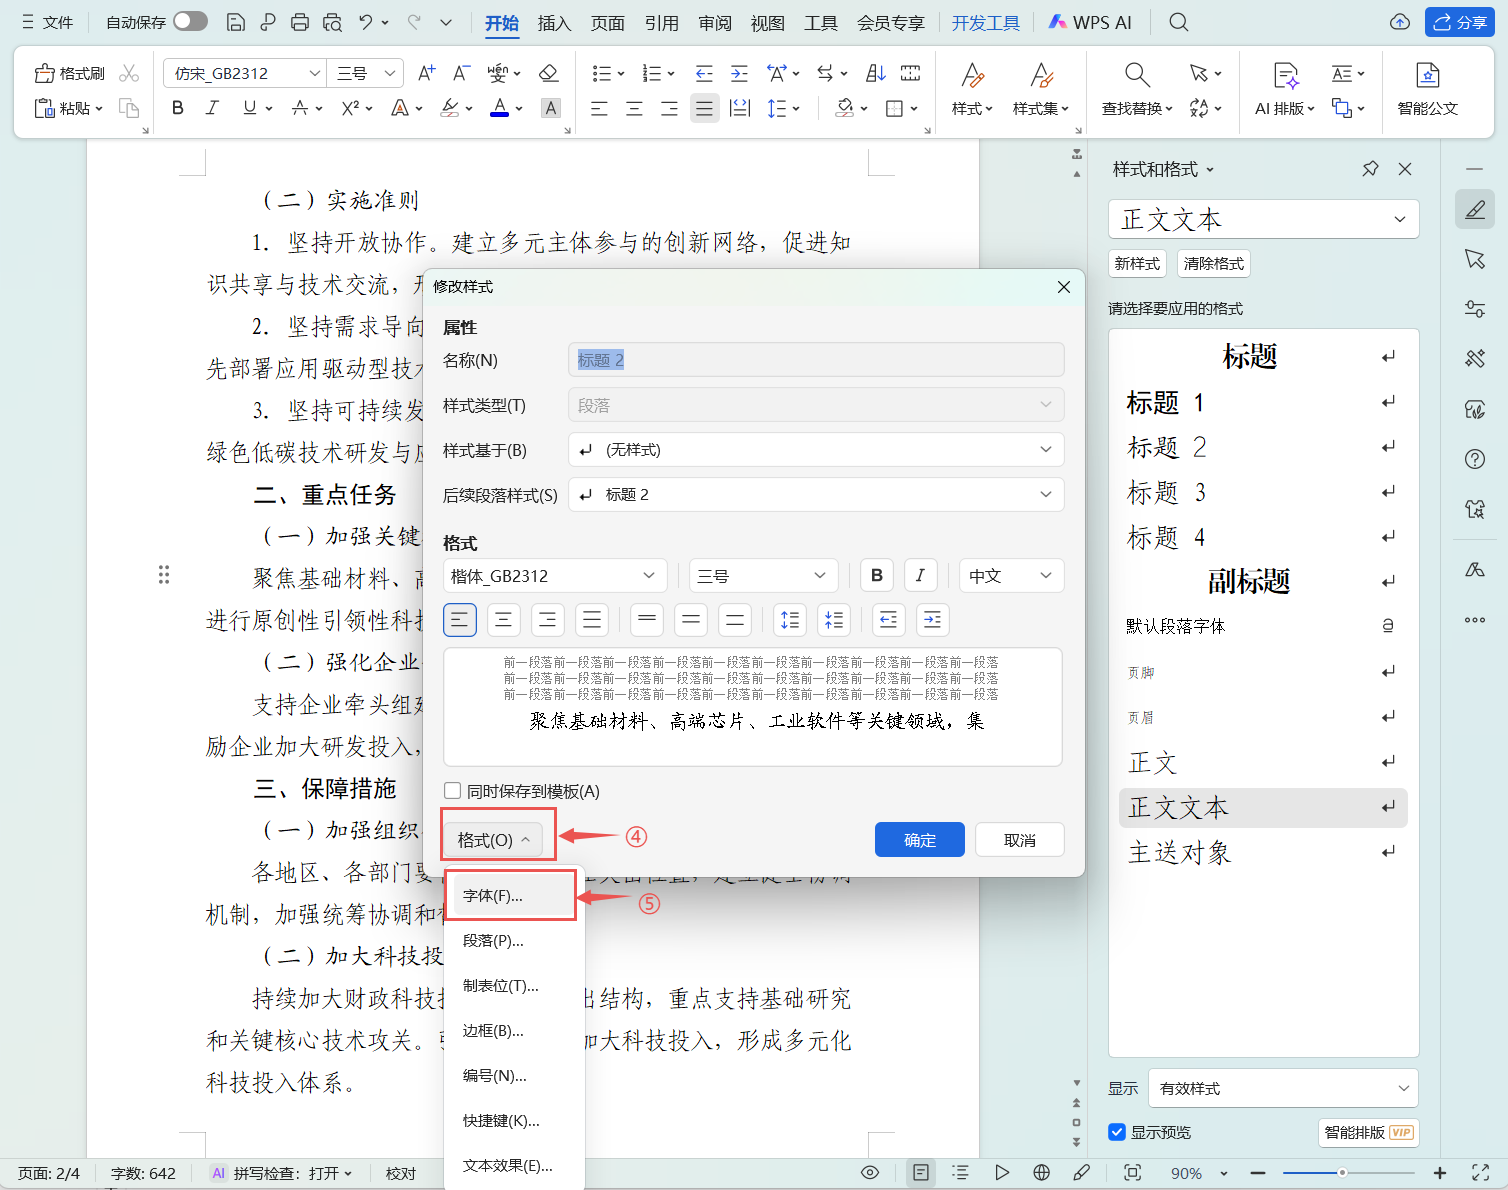
Task: Open the 有效样式 display filter dropdown
Action: pos(1283,1088)
